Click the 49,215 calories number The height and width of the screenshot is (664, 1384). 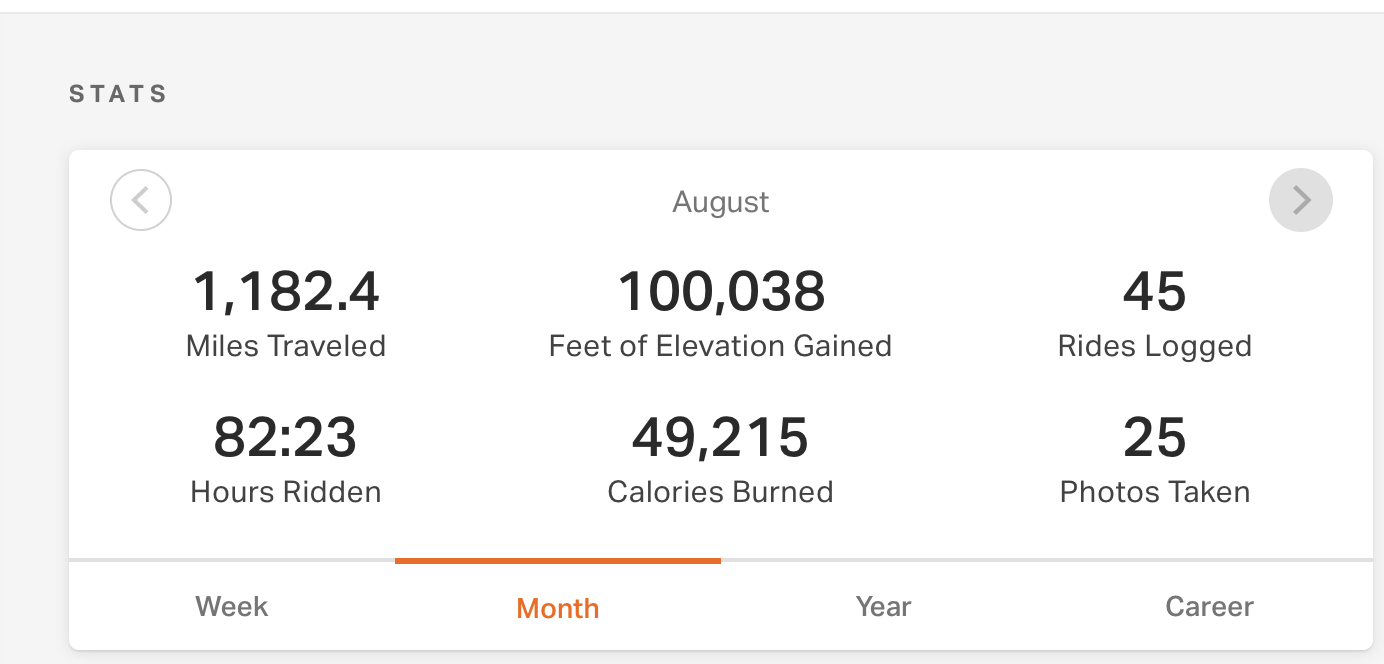pos(720,438)
